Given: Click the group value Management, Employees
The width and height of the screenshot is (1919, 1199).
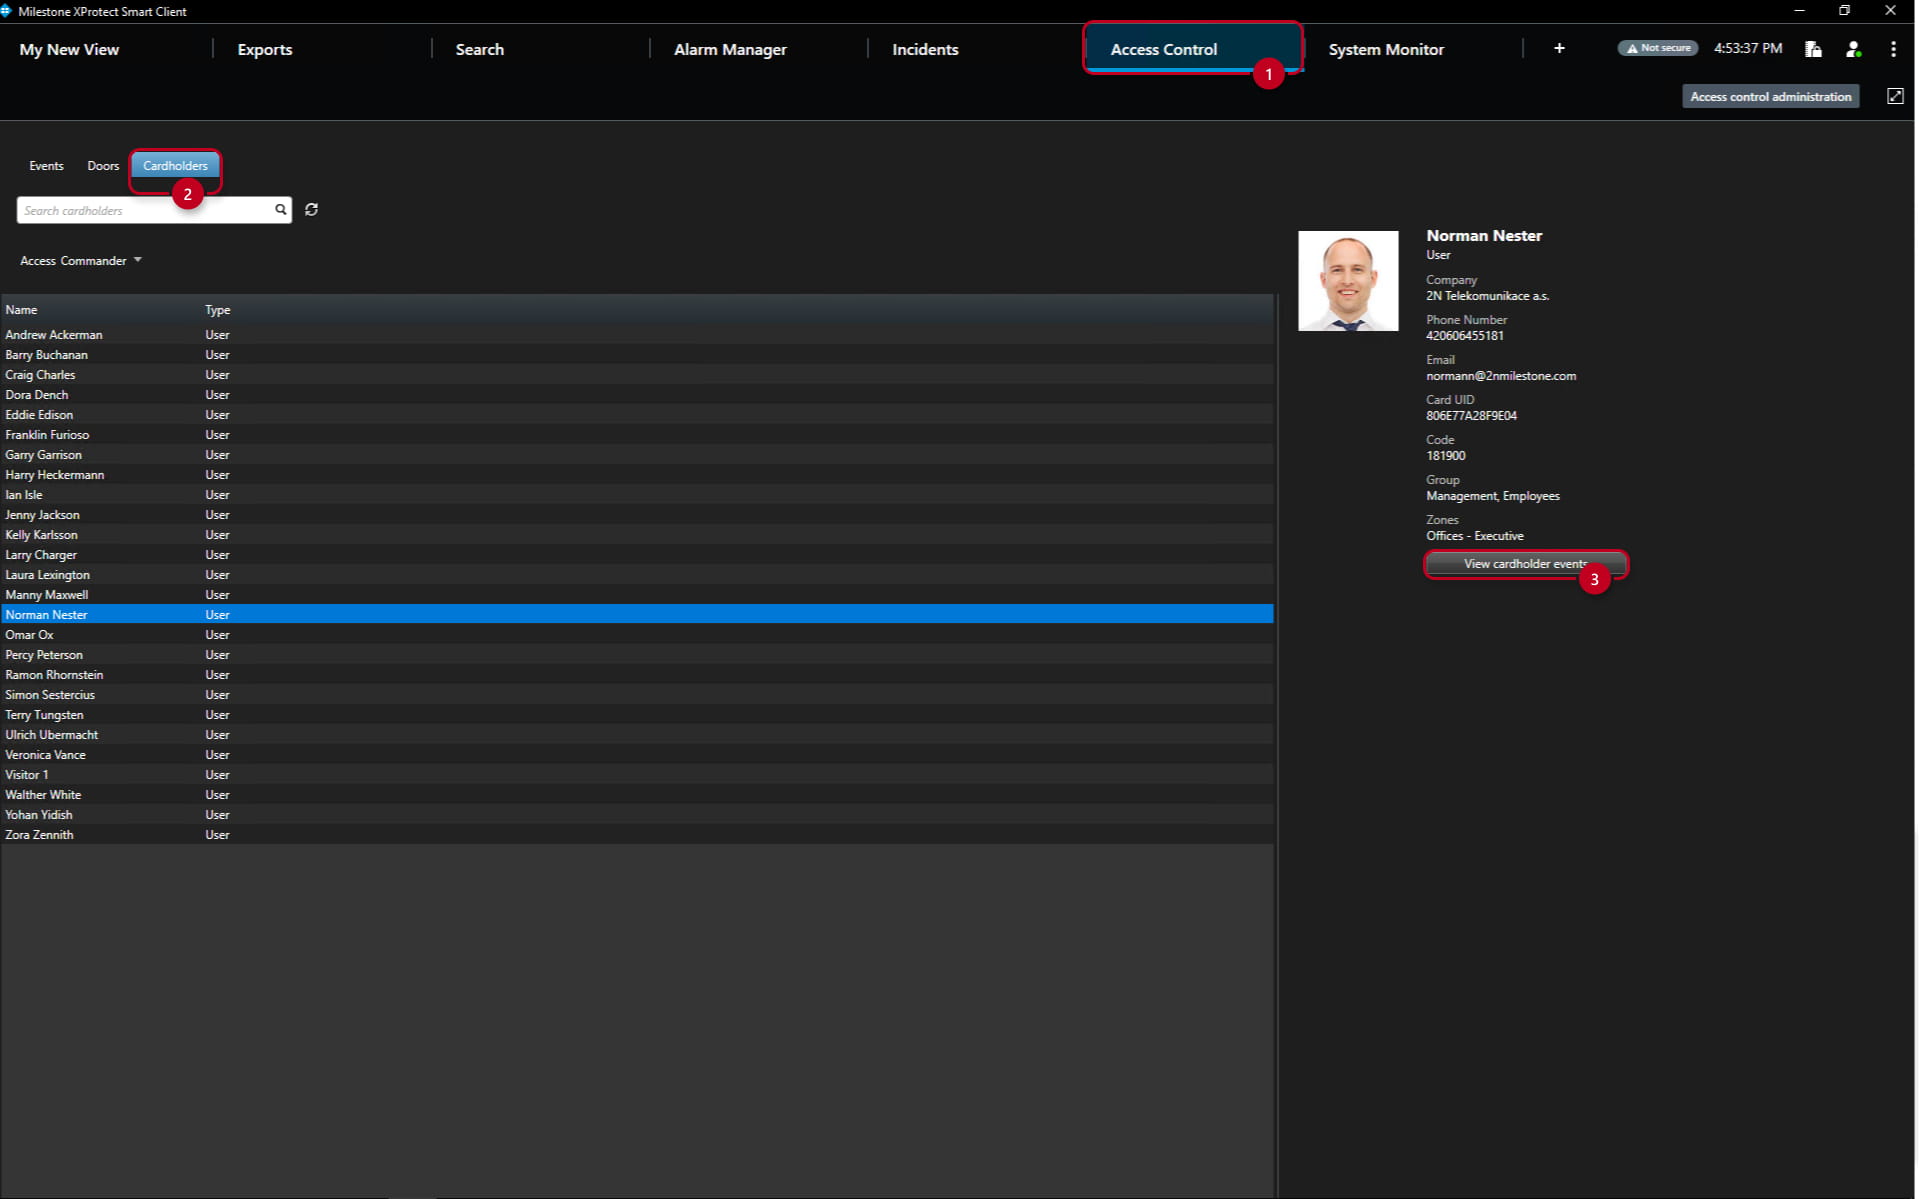Looking at the screenshot, I should tap(1493, 496).
